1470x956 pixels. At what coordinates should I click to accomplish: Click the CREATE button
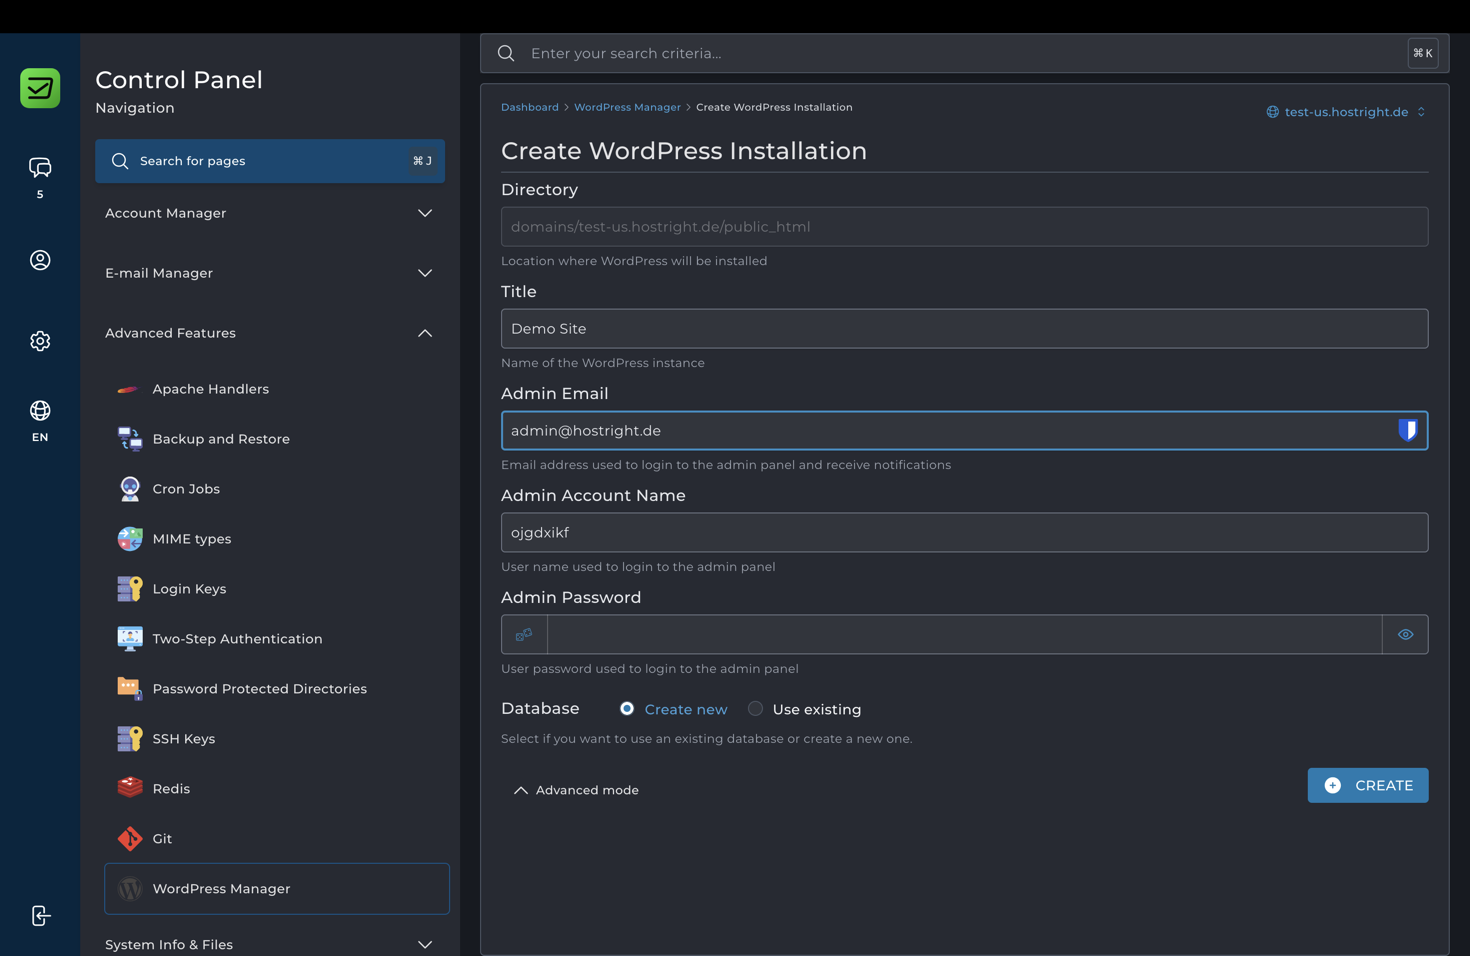(1367, 786)
